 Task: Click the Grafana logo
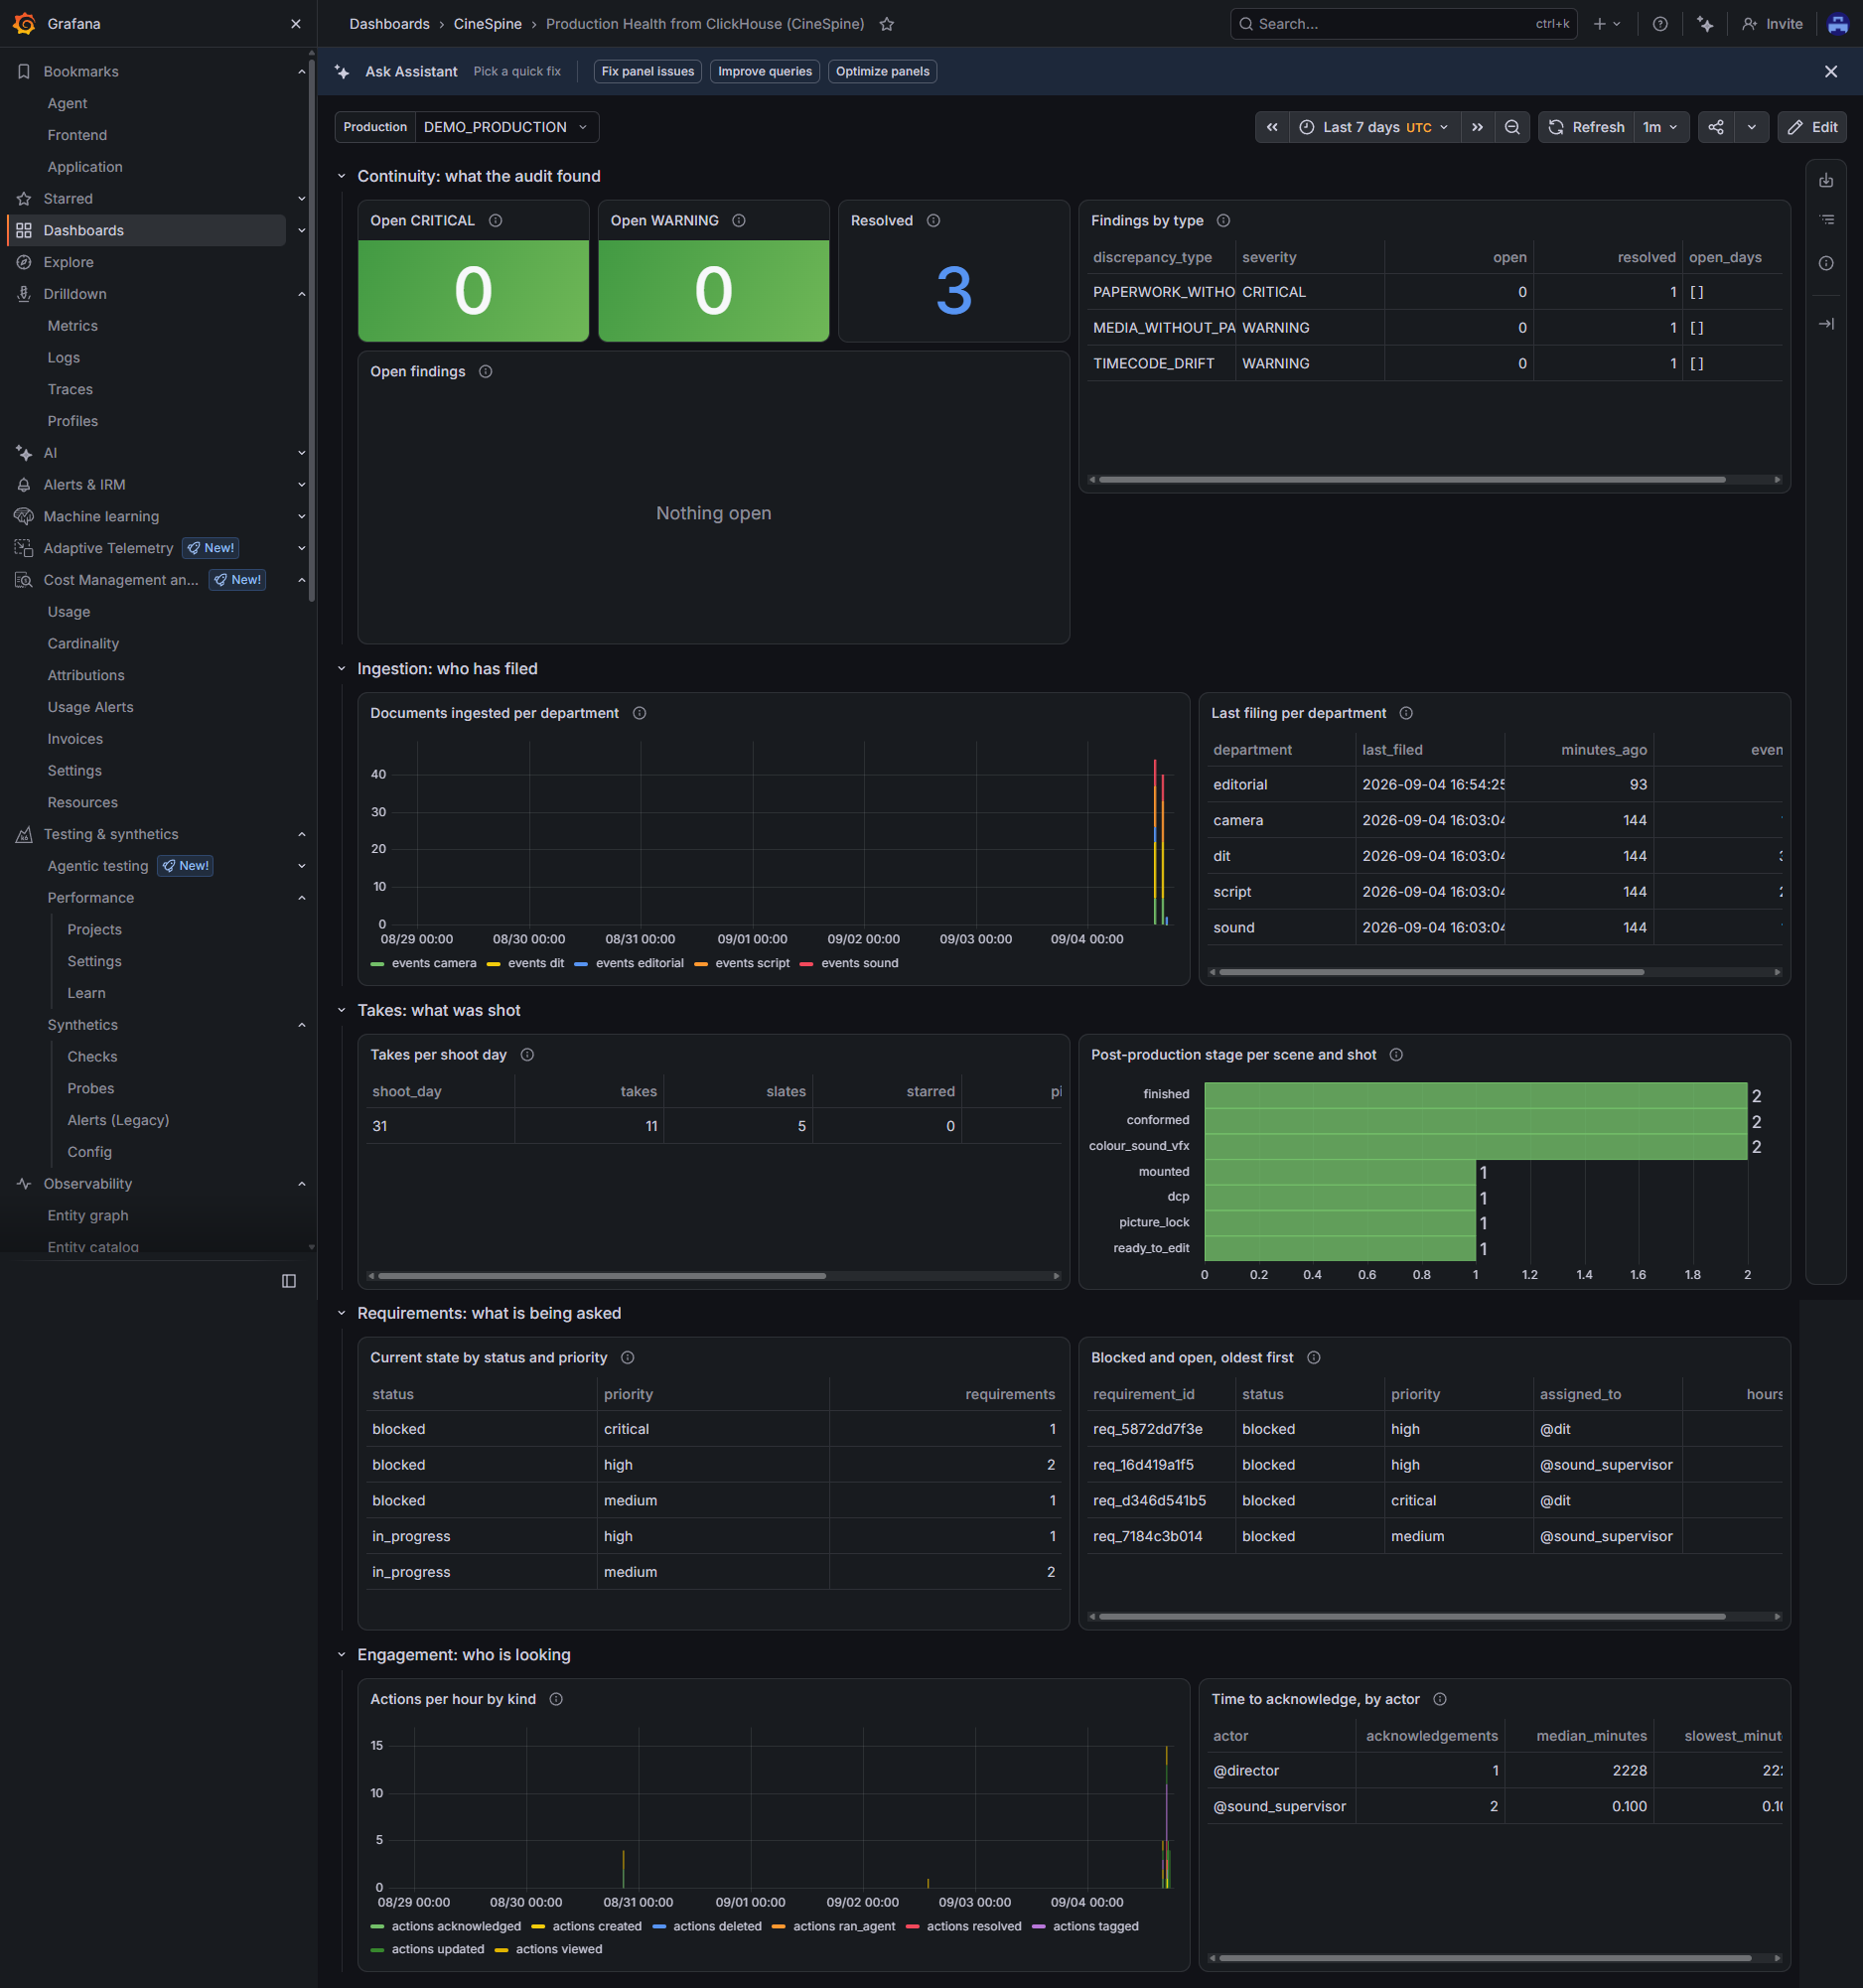tap(24, 23)
